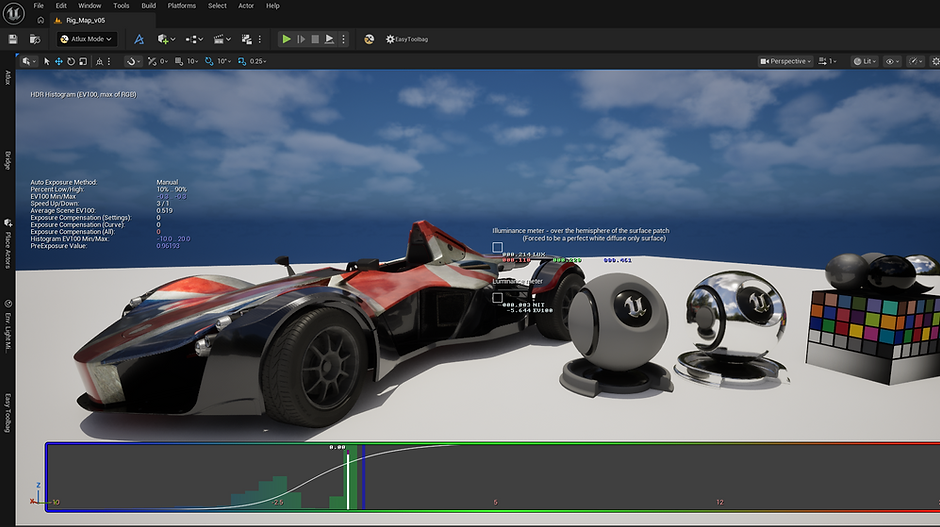Toggle grid snapping icon
The width and height of the screenshot is (940, 527).
coord(179,61)
